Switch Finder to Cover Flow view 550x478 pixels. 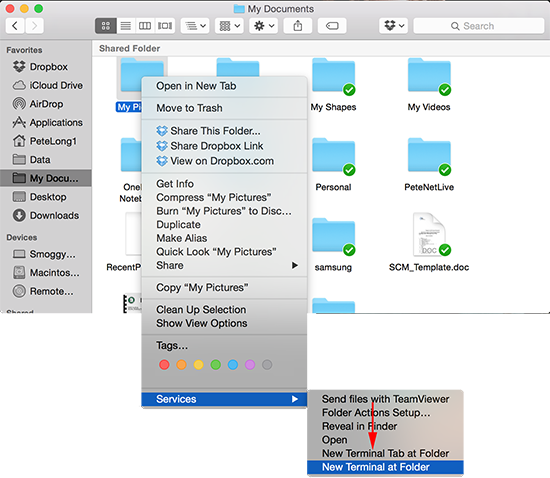coord(165,26)
